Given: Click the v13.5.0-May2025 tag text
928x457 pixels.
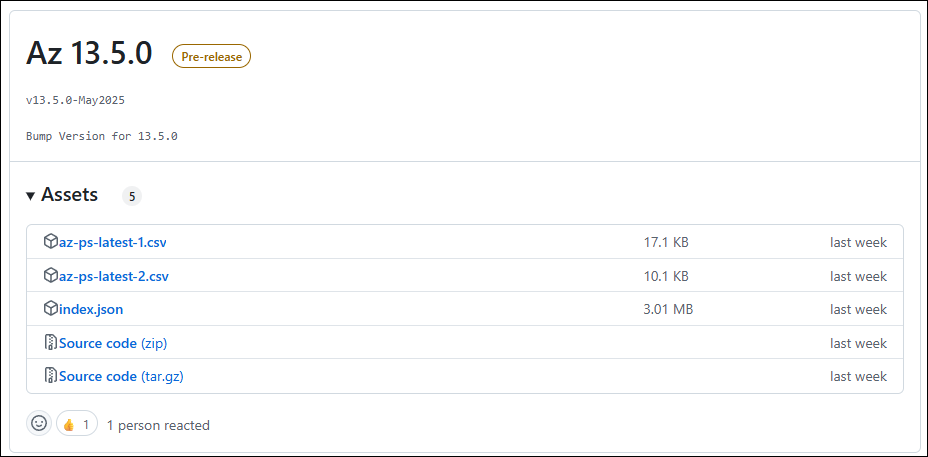Looking at the screenshot, I should click(75, 100).
